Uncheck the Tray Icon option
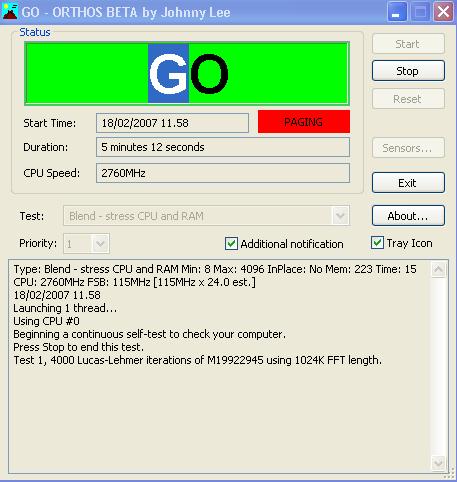Image resolution: width=457 pixels, height=482 pixels. [x=377, y=243]
